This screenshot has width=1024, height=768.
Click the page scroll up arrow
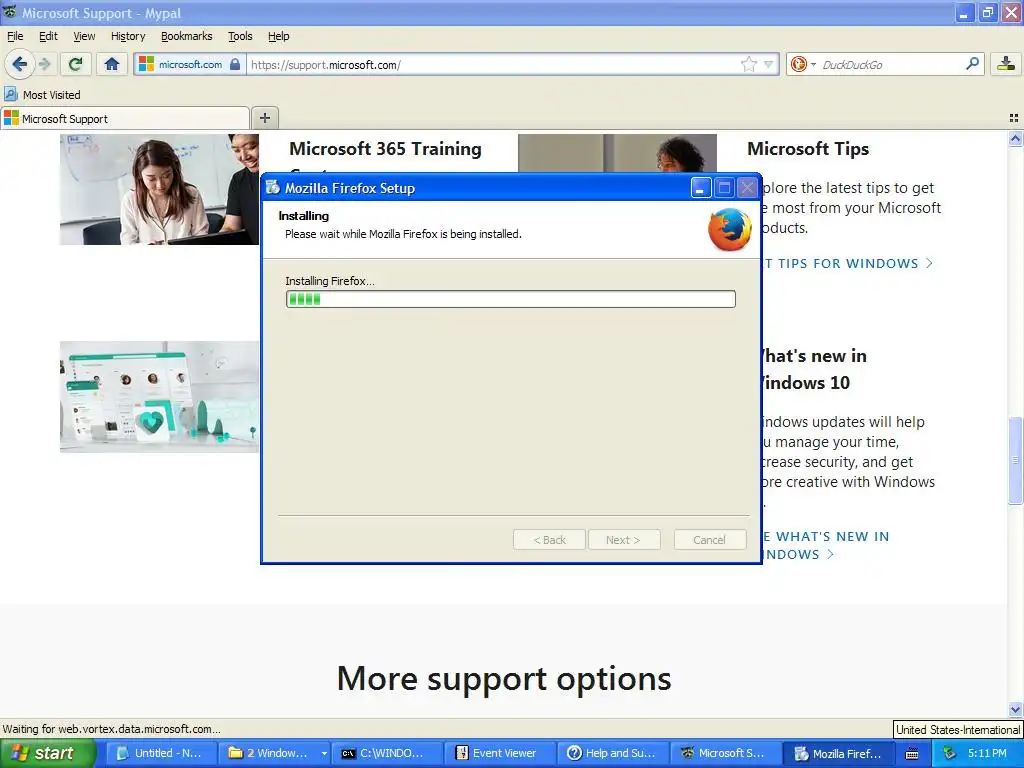coord(1015,138)
